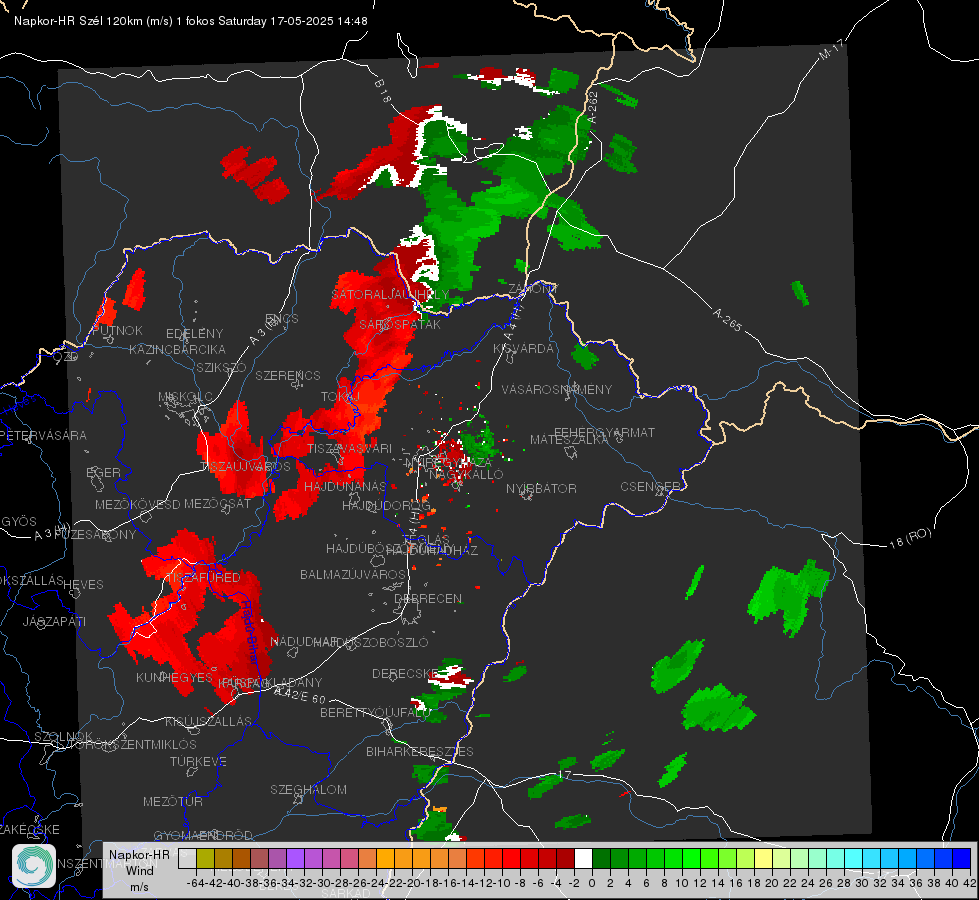979x900 pixels.
Task: Click the white legend swatch between -2 and 0
Action: pyautogui.click(x=583, y=859)
